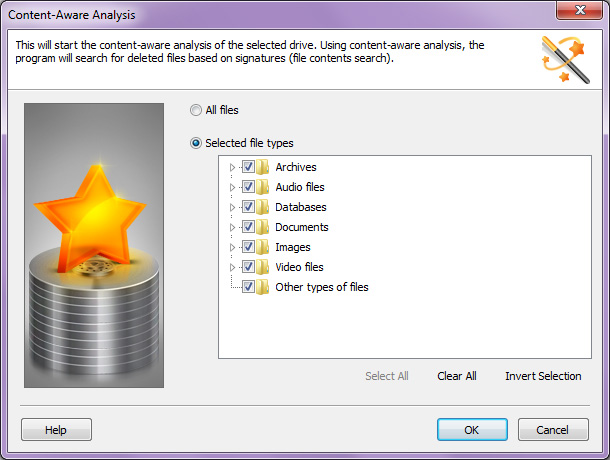Screen dimensions: 610x460
Task: Toggle the Audio files checkbox
Action: tap(248, 187)
